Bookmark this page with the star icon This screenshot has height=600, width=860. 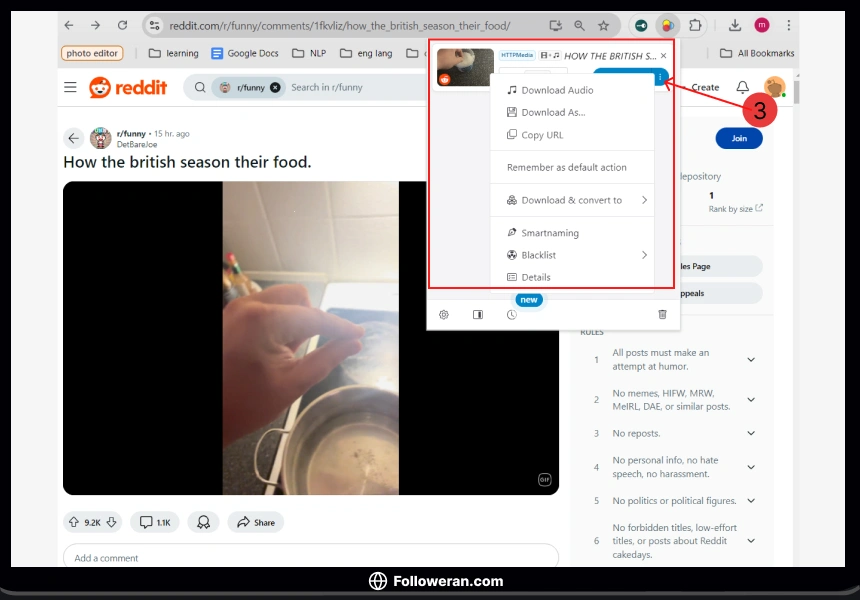coord(603,25)
